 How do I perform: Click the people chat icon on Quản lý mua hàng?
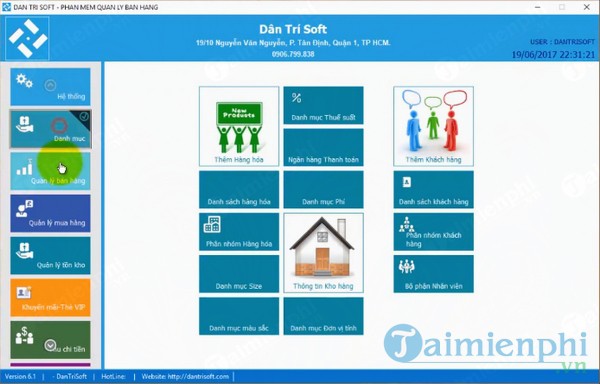tap(24, 208)
